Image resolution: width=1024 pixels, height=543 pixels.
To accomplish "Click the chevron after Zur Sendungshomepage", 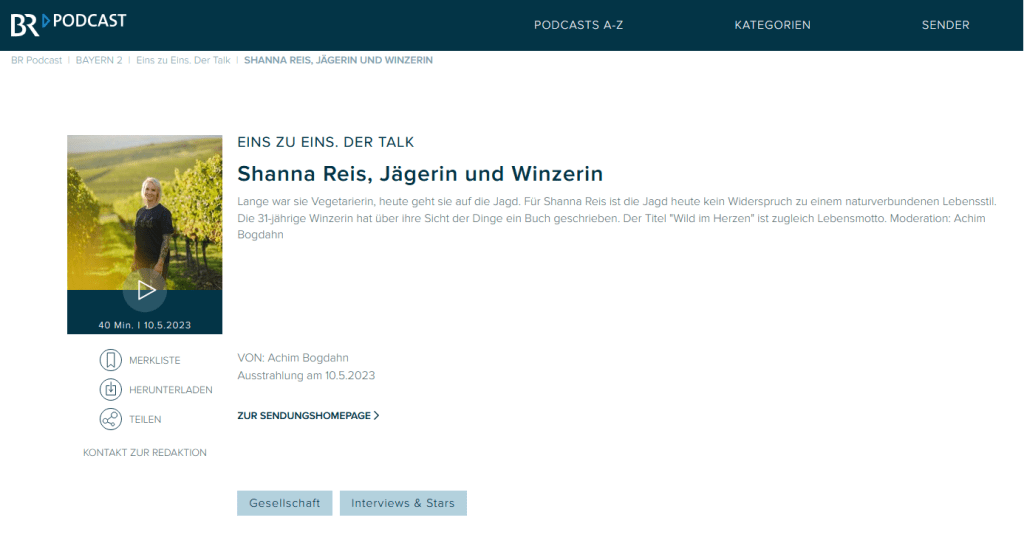I will pos(376,415).
